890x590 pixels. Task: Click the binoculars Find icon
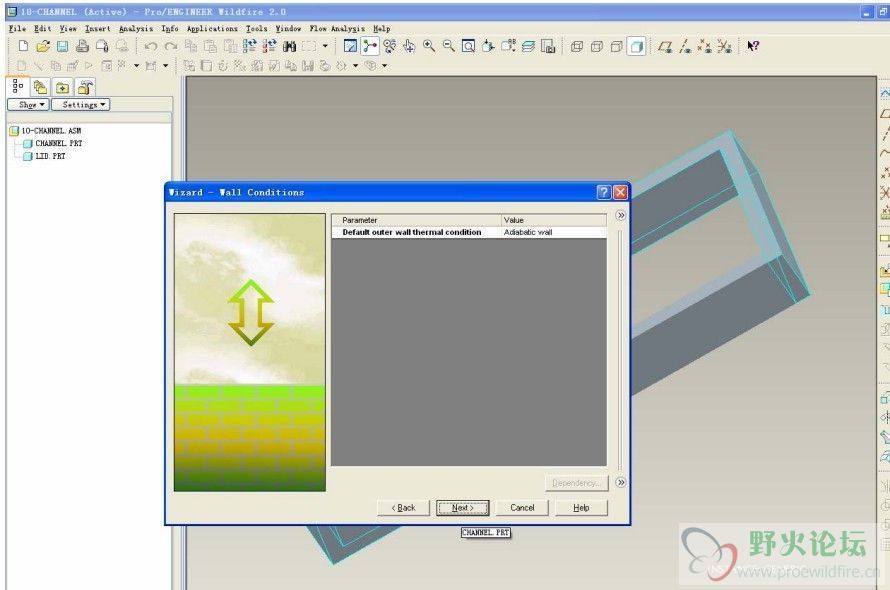point(289,46)
